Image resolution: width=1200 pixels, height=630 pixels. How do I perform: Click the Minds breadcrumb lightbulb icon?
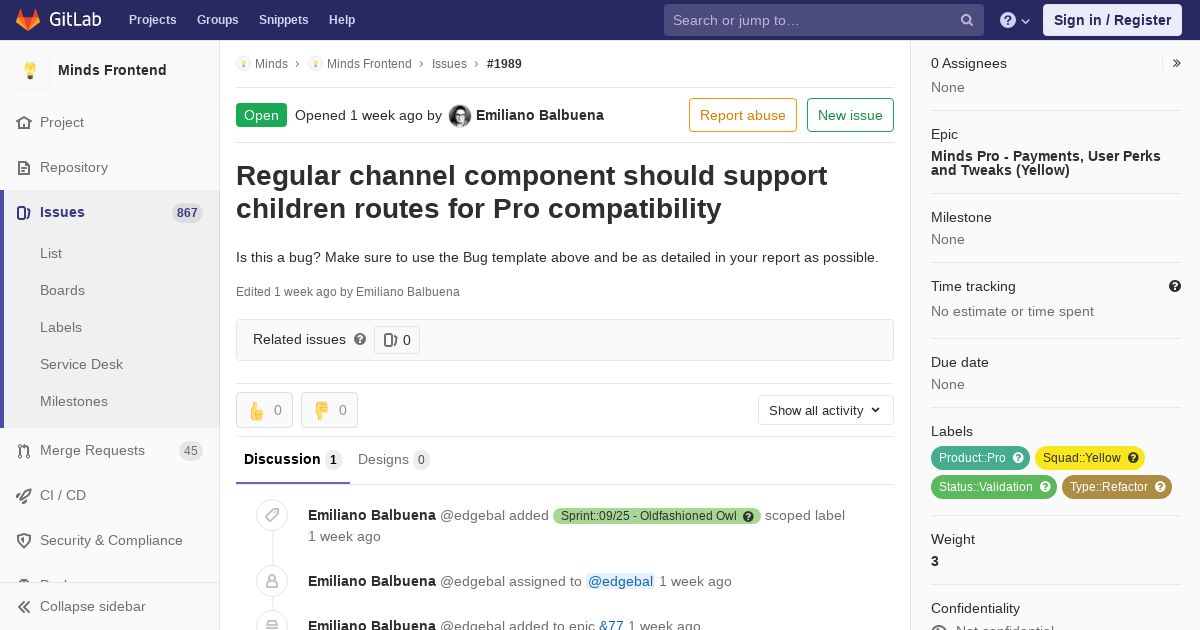[x=243, y=64]
